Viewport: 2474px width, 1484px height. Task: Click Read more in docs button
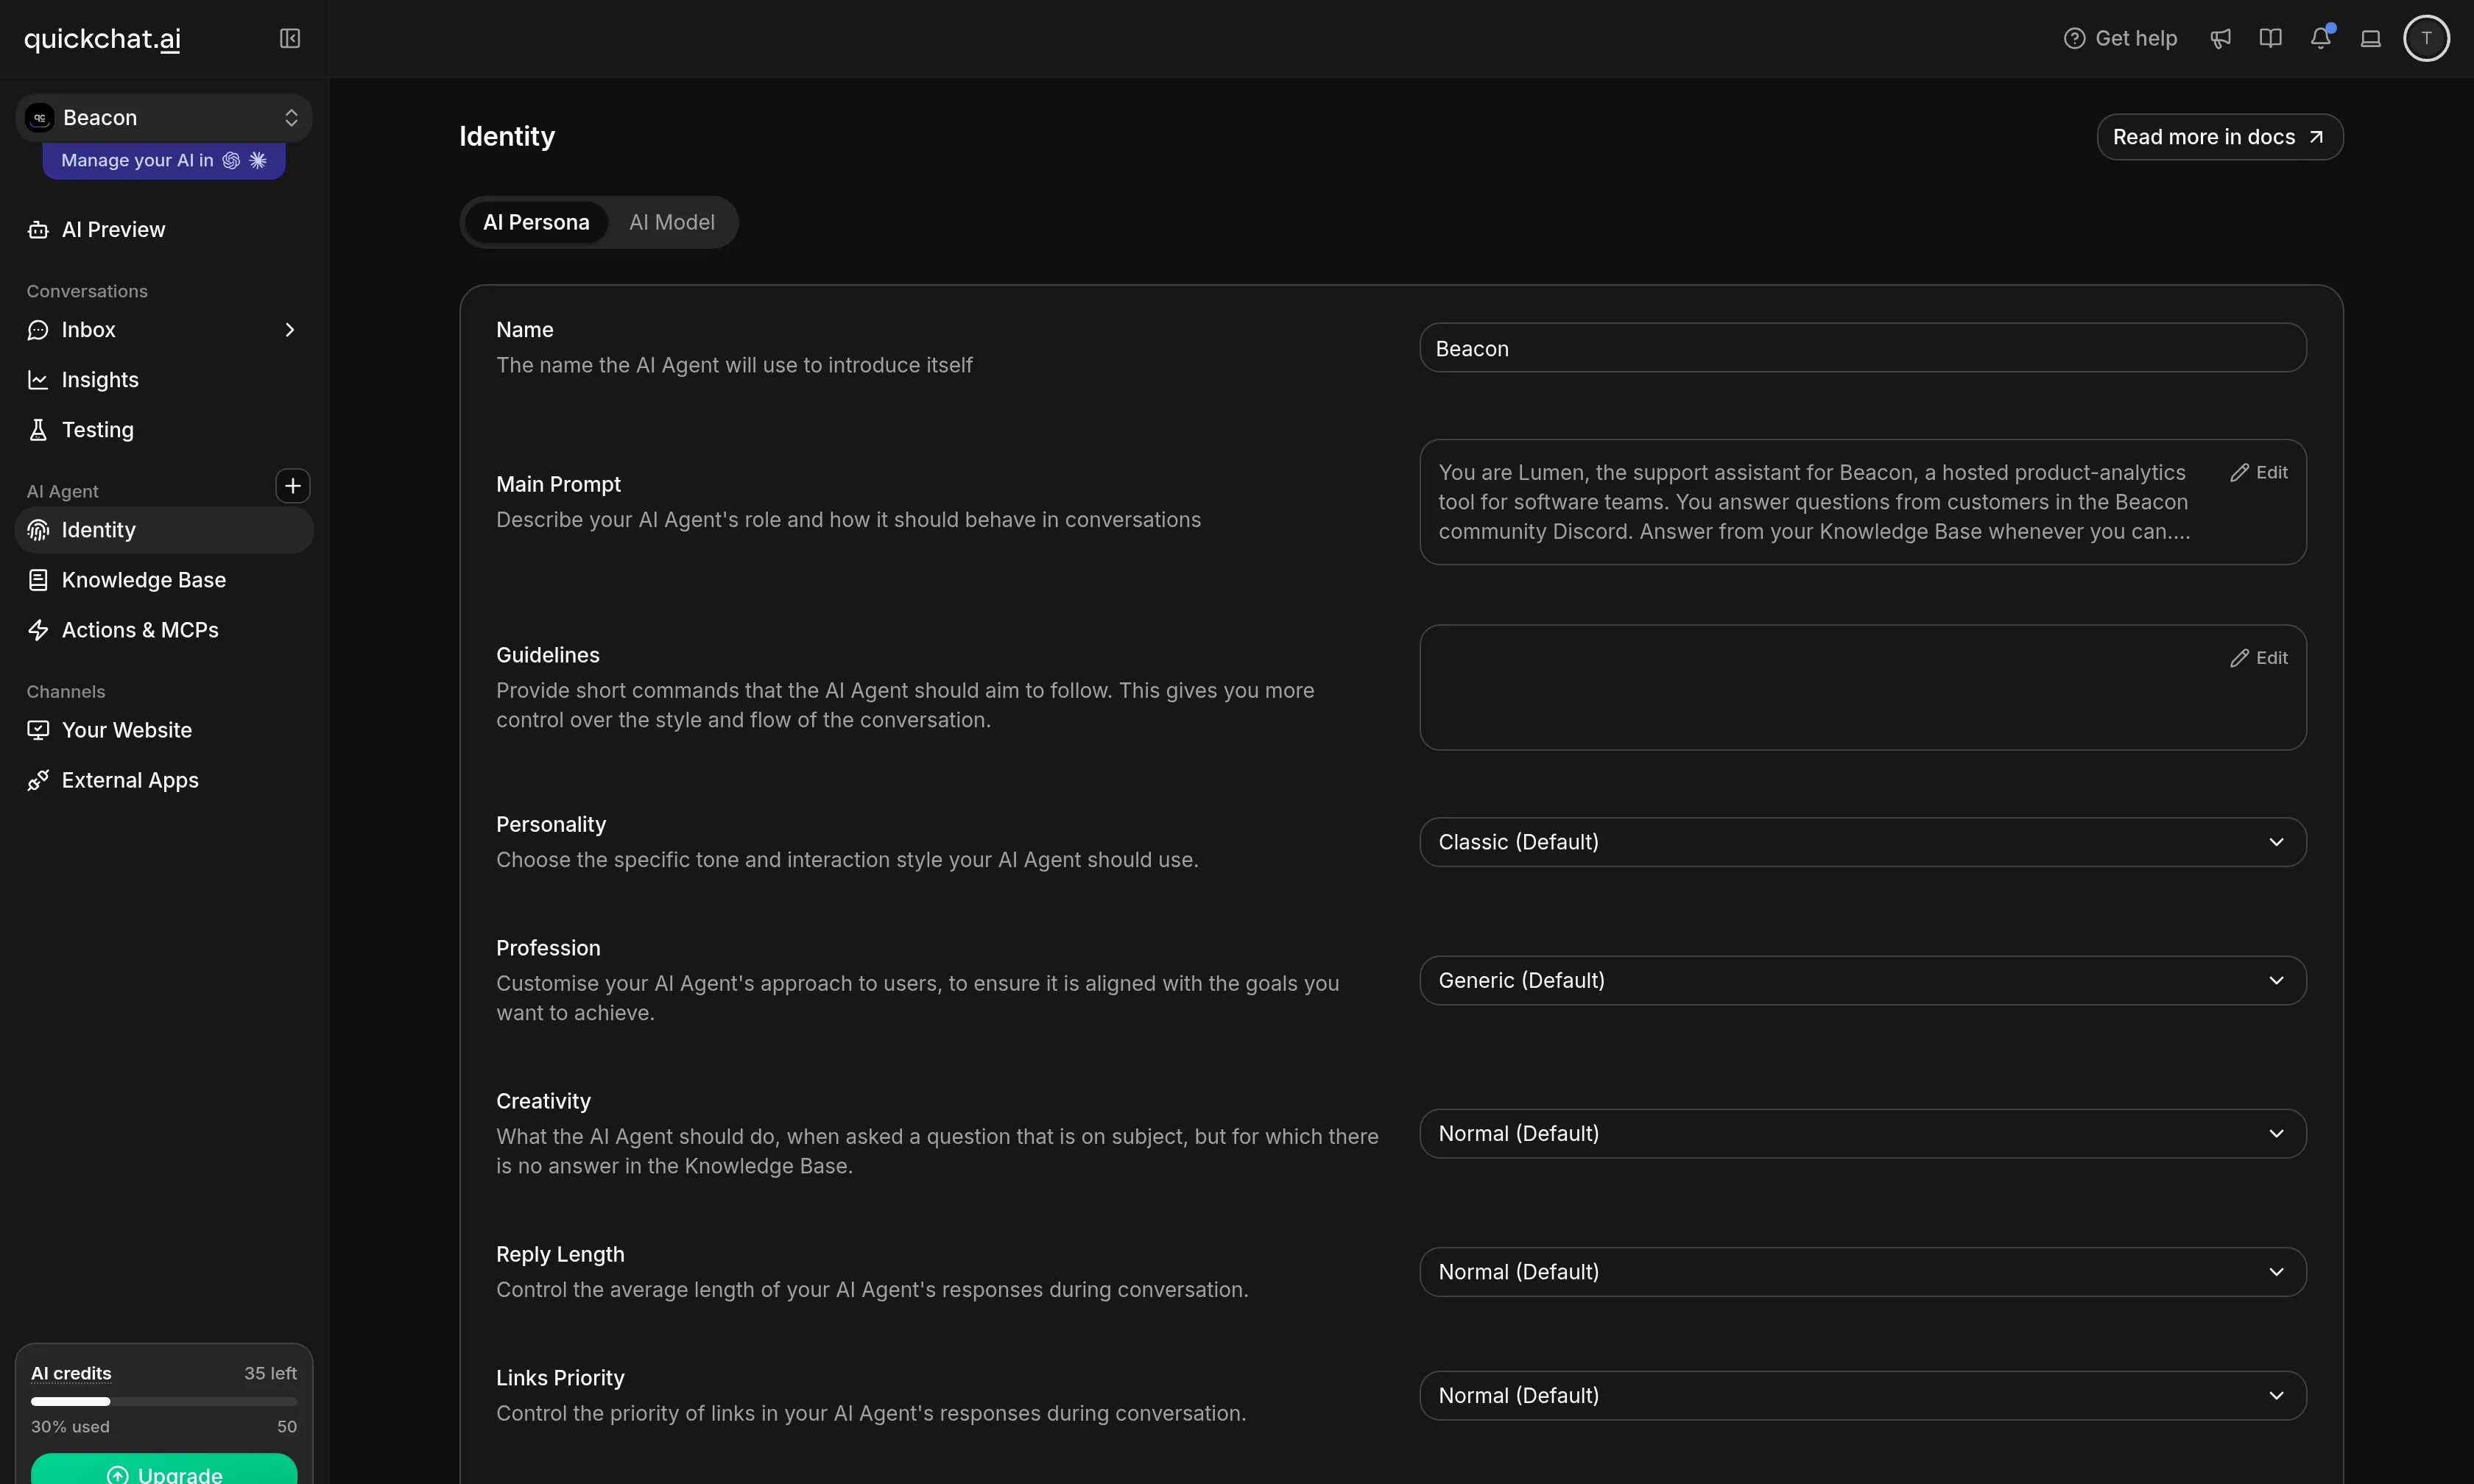click(x=2219, y=137)
